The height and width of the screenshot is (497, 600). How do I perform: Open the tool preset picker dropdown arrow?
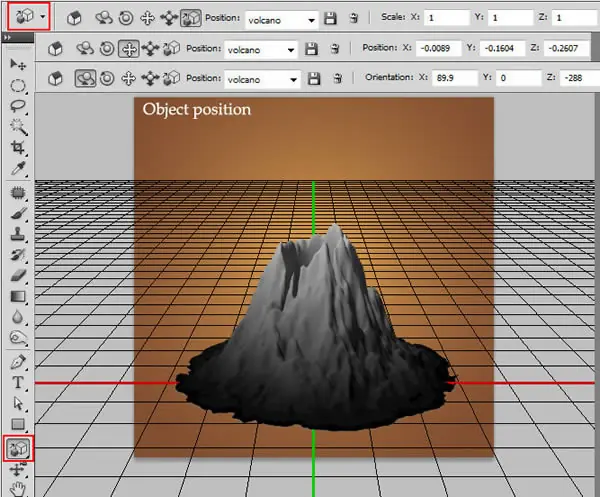coord(43,16)
